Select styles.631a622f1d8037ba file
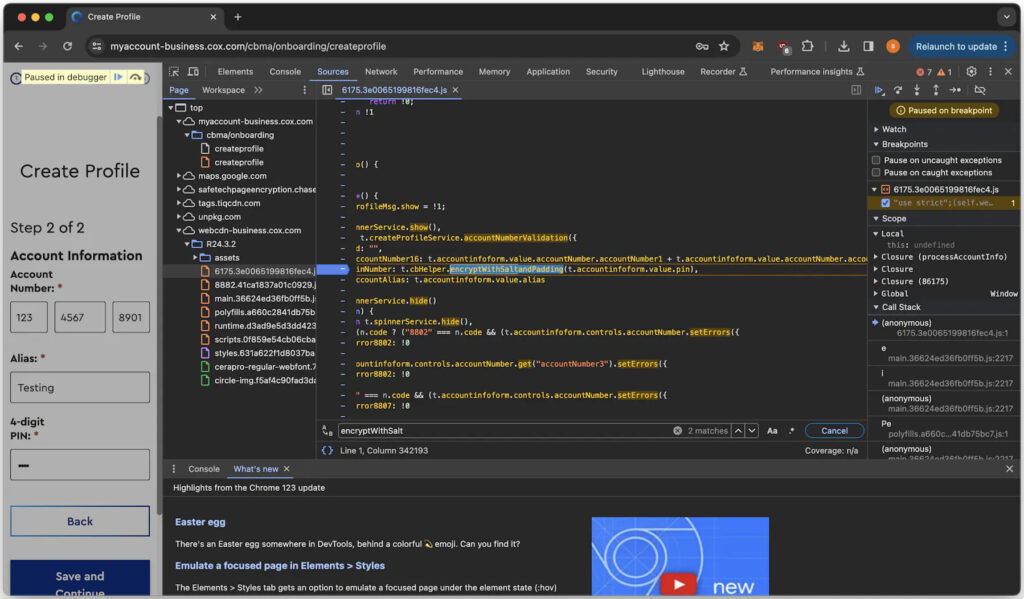The image size is (1024, 599). [x=264, y=353]
